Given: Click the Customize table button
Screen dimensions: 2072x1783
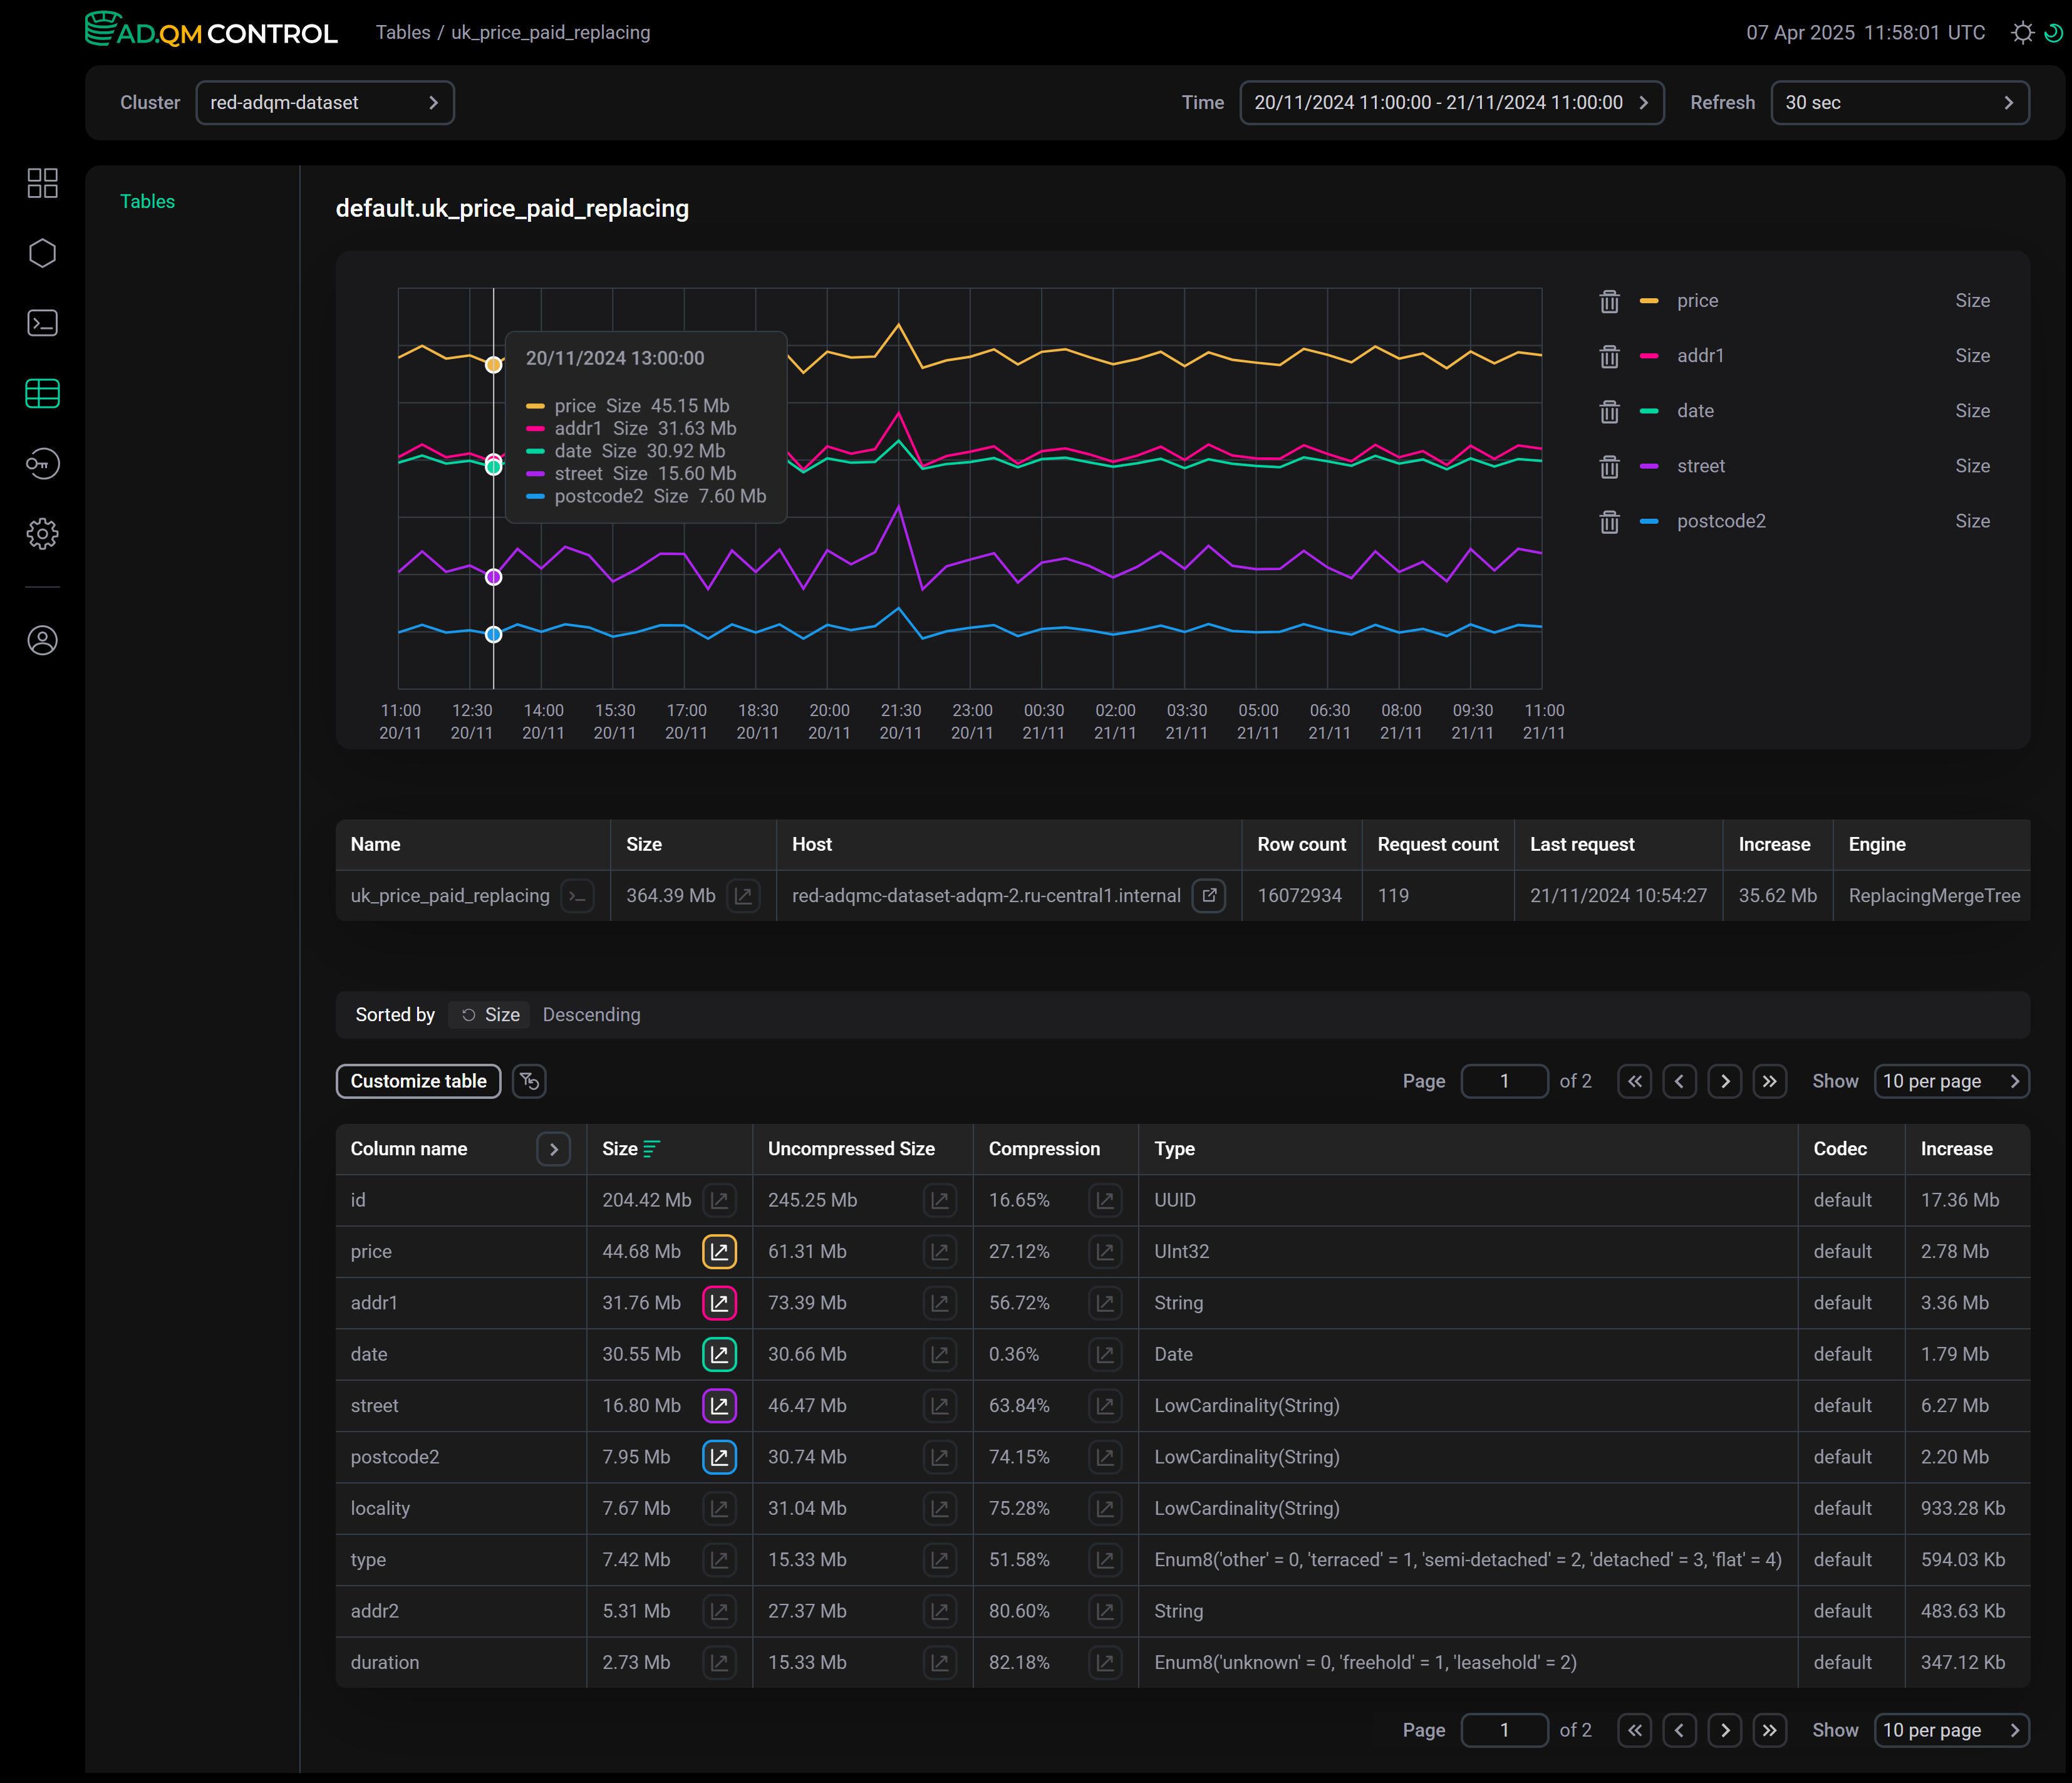Looking at the screenshot, I should coord(418,1081).
